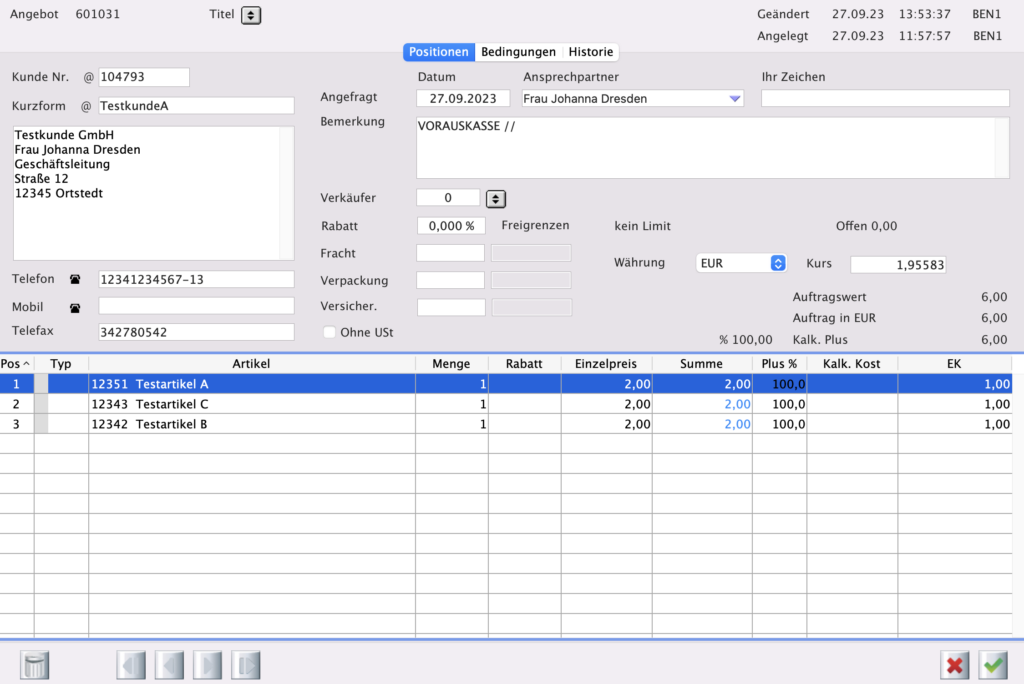Go to the previous record
Viewport: 1024px width, 684px height.
[x=170, y=665]
